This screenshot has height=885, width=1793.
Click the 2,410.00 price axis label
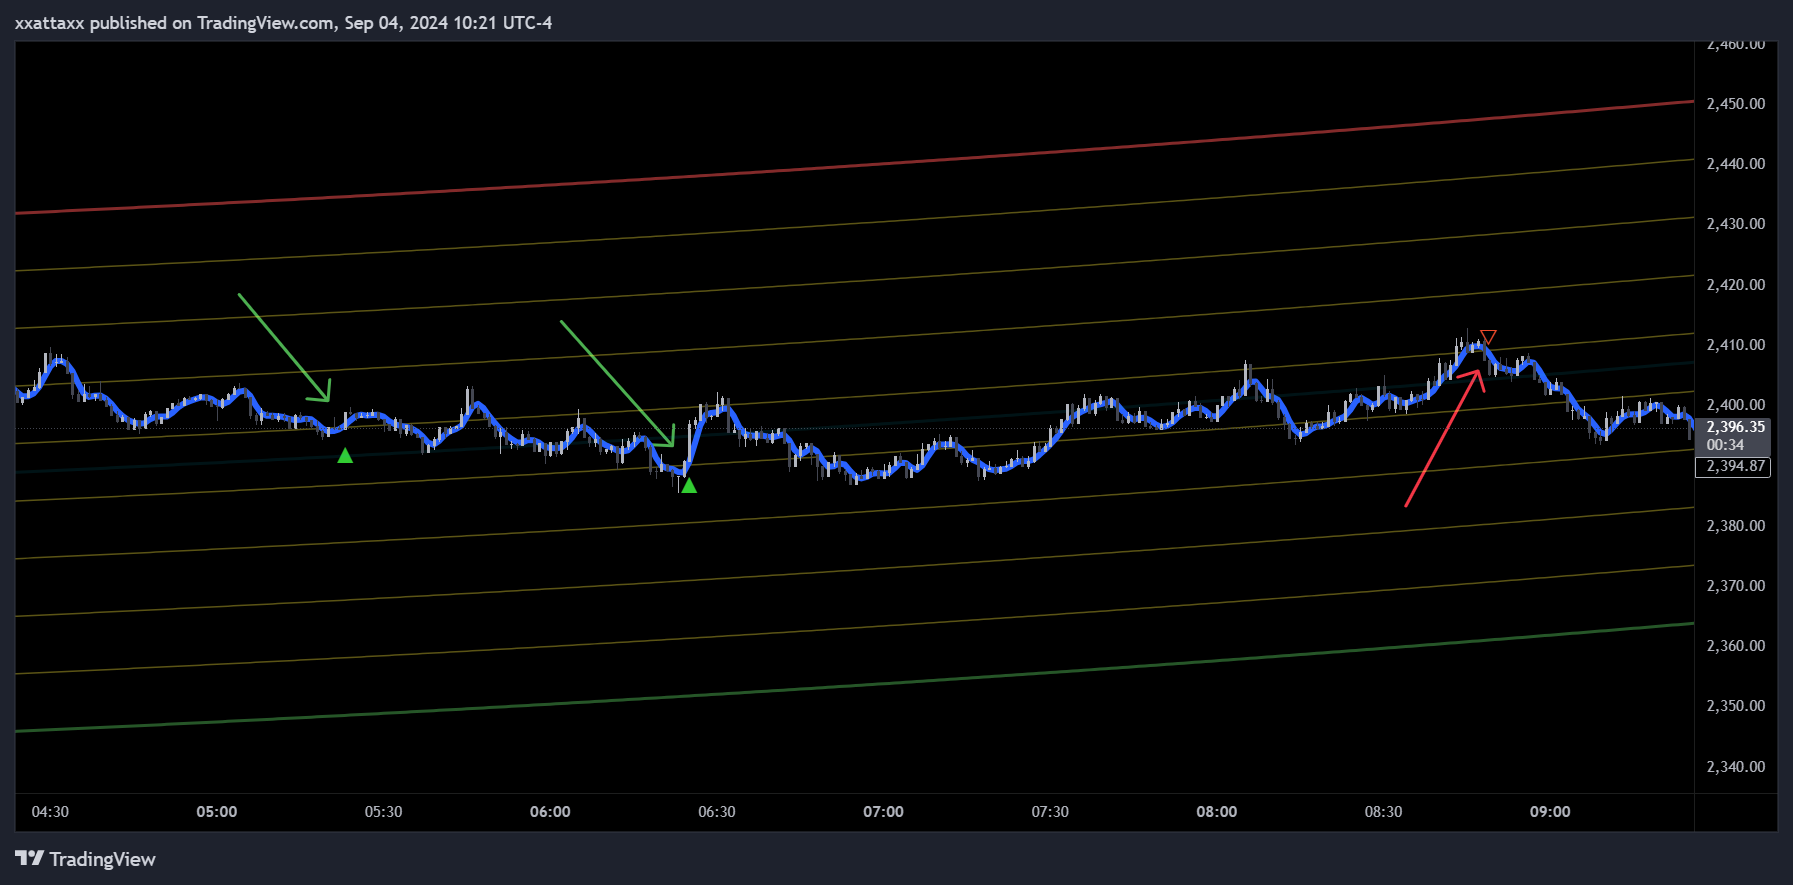click(x=1736, y=345)
